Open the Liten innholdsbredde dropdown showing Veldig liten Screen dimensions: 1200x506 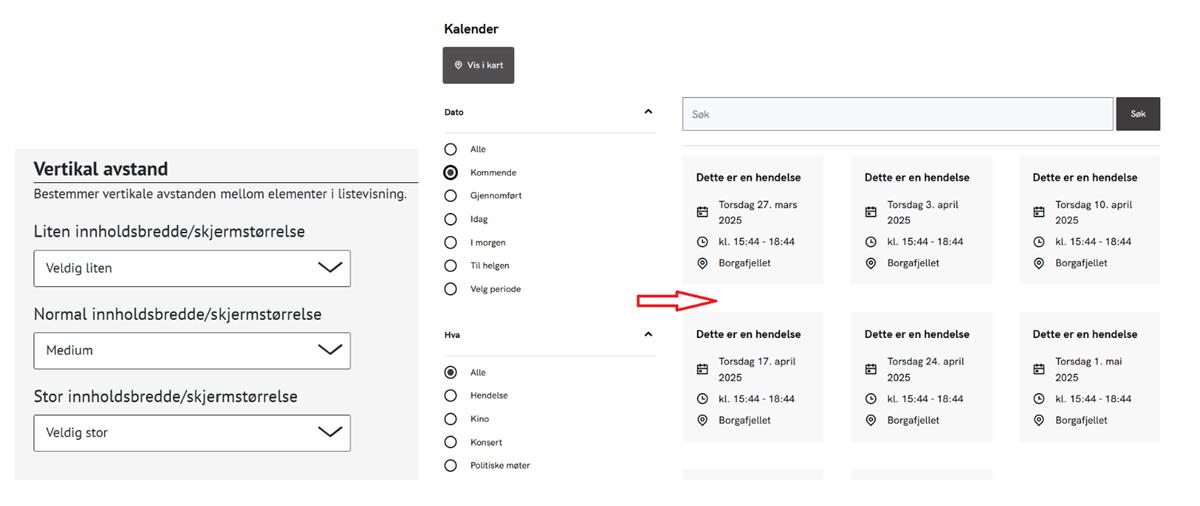[192, 268]
